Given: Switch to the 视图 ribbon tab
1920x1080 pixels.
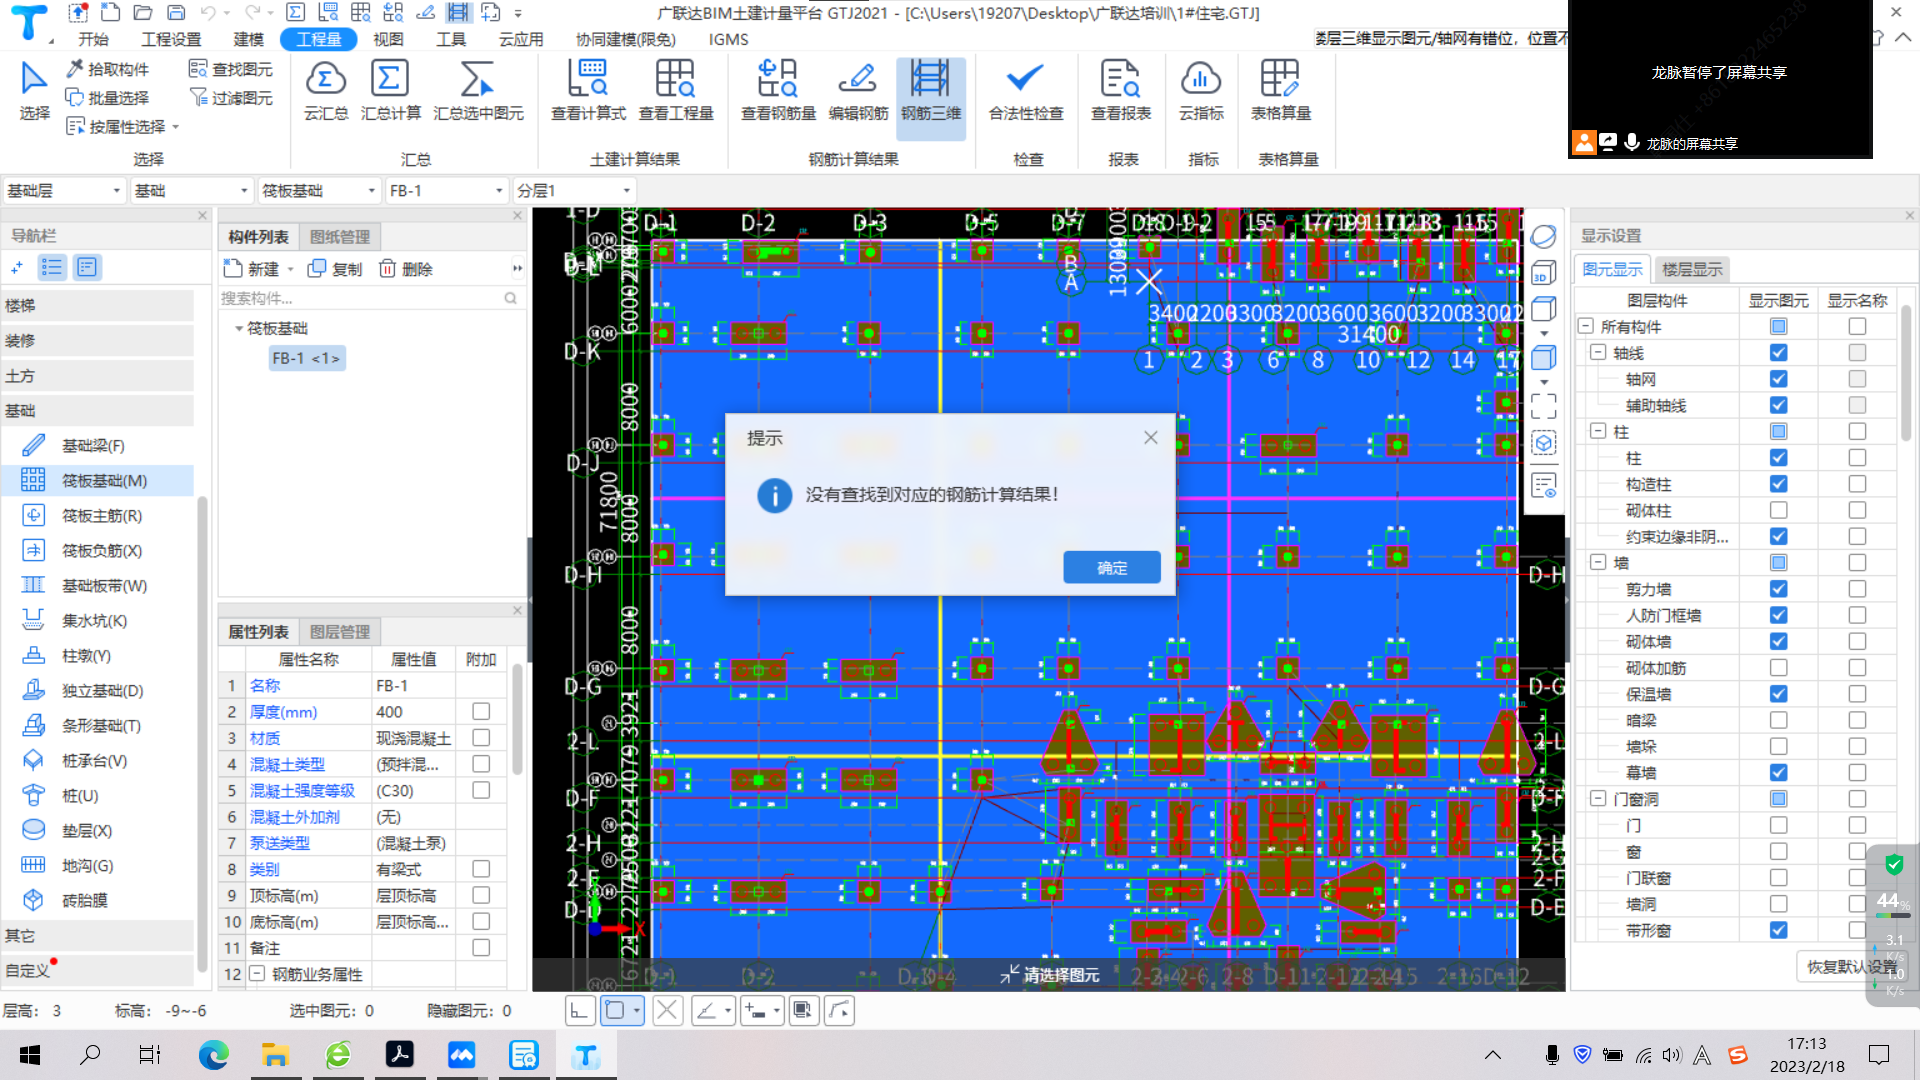Looking at the screenshot, I should coord(388,39).
